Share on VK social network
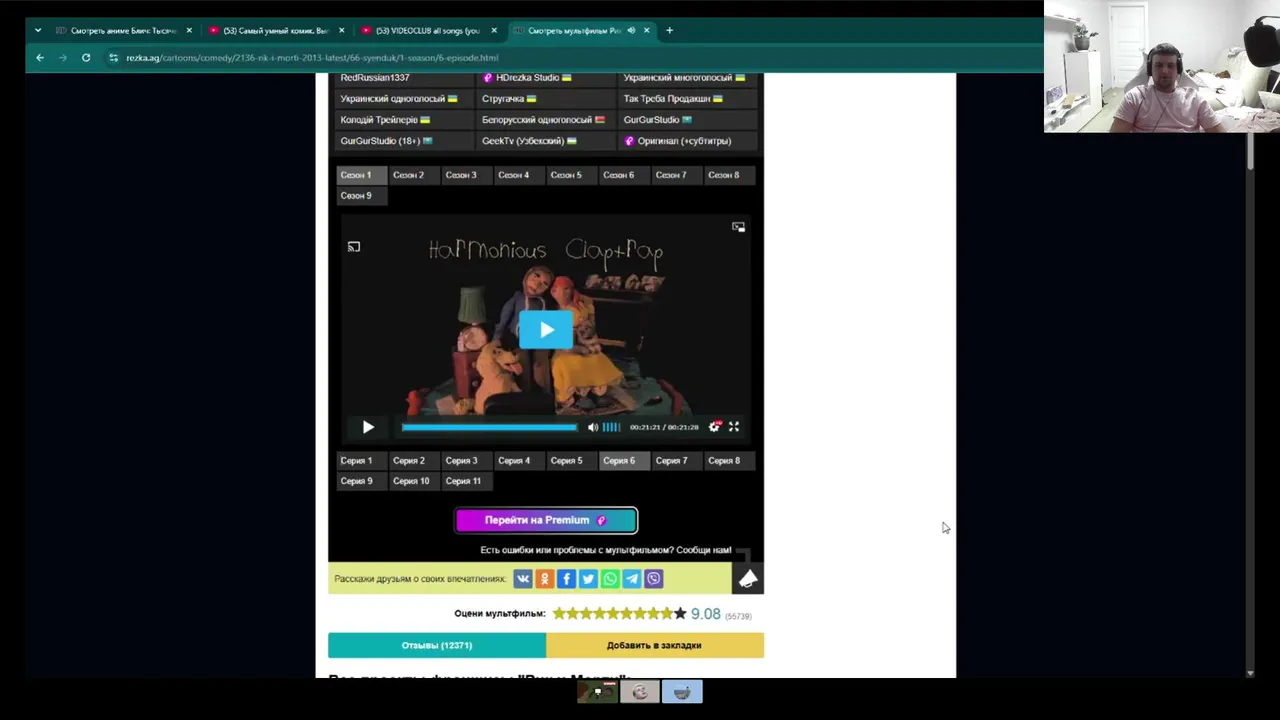The image size is (1280, 720). 523,579
